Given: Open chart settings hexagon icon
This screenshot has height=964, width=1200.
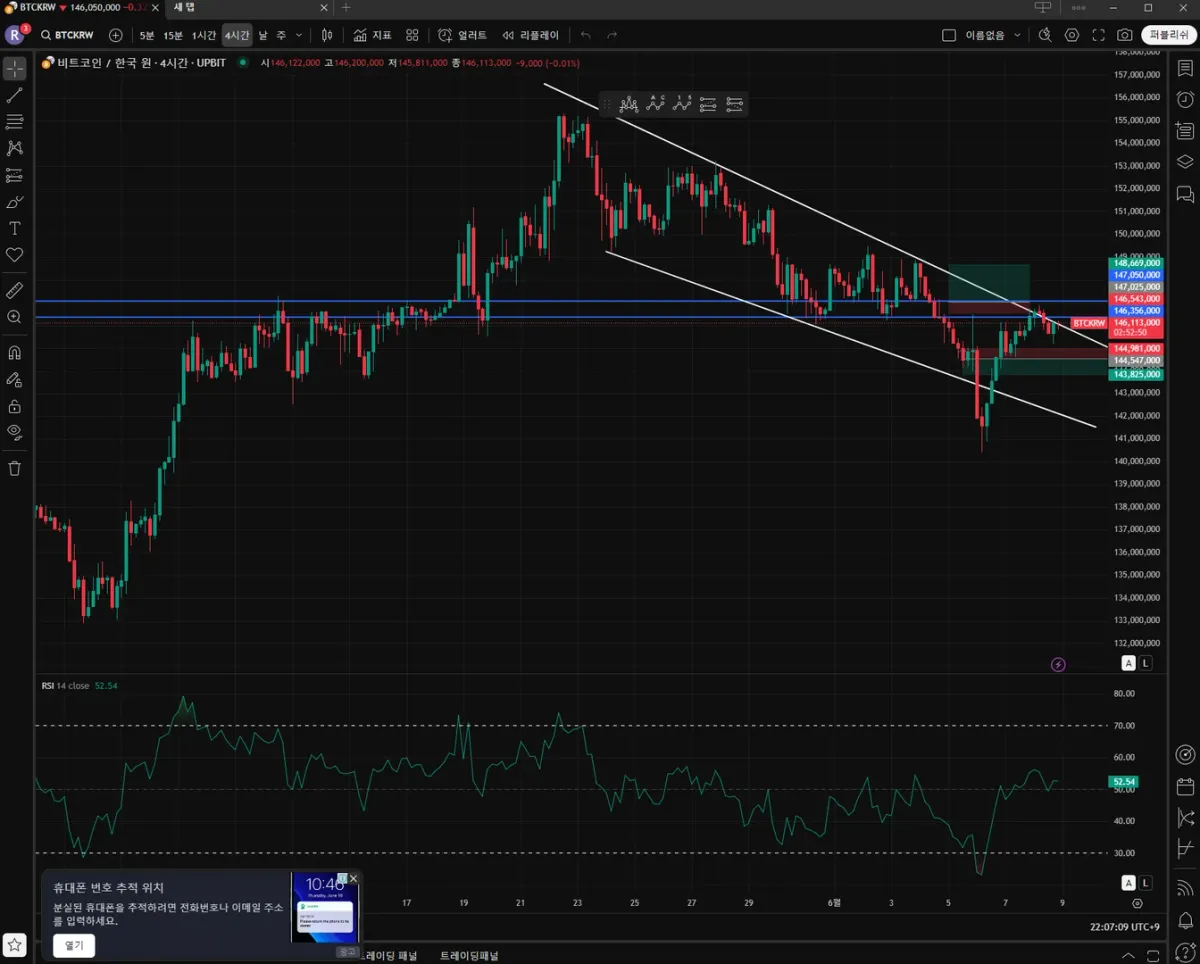Looking at the screenshot, I should coord(1072,35).
